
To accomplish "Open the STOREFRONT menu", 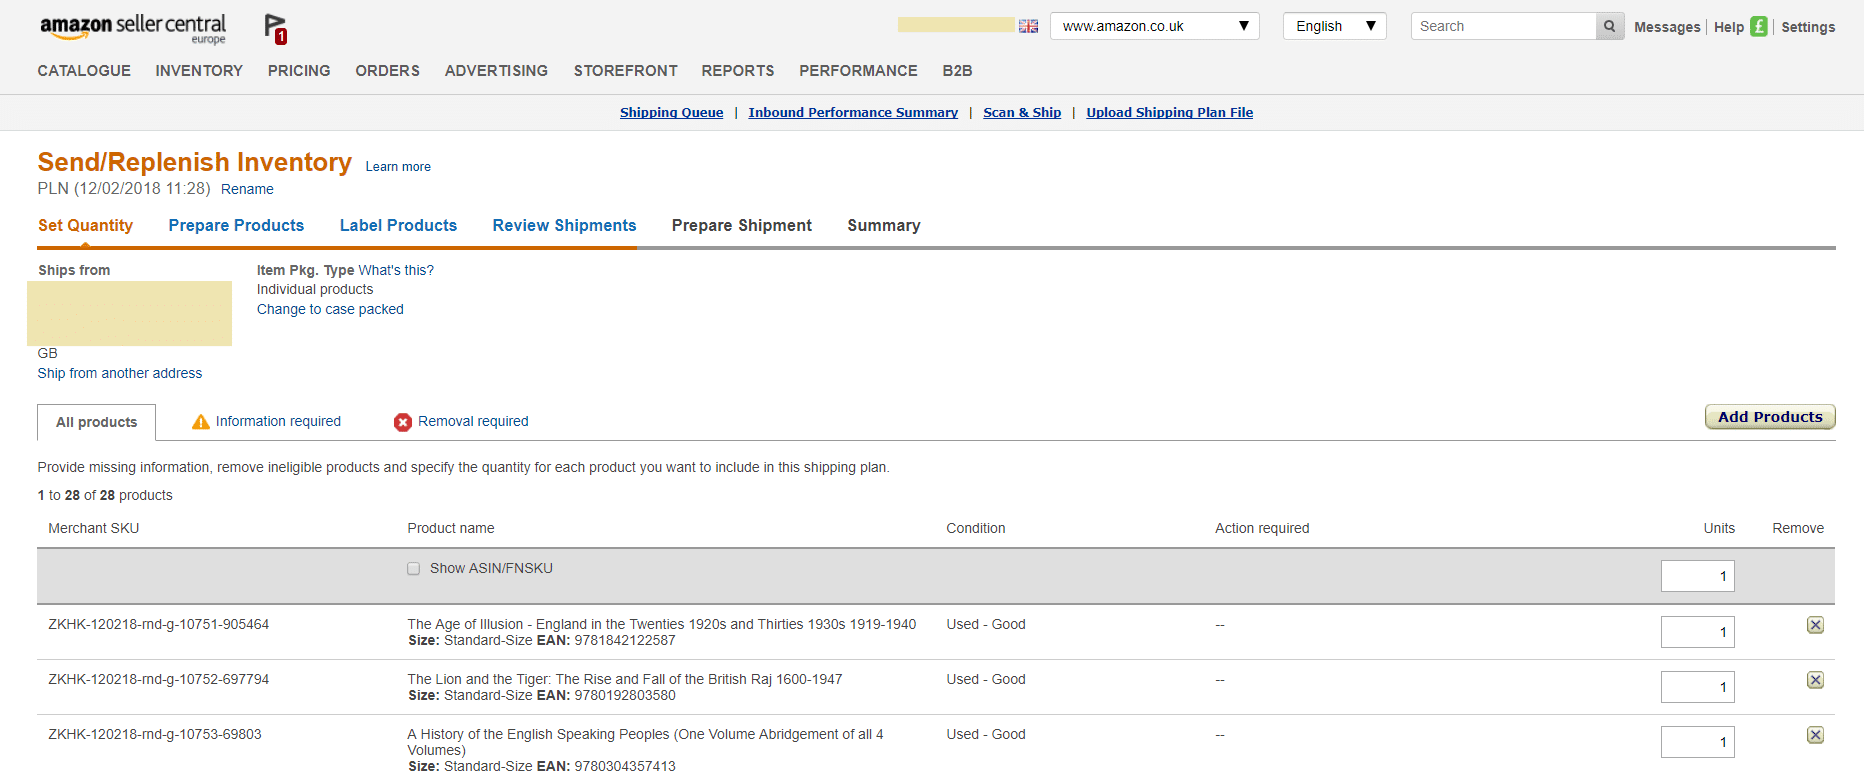I will [x=625, y=71].
